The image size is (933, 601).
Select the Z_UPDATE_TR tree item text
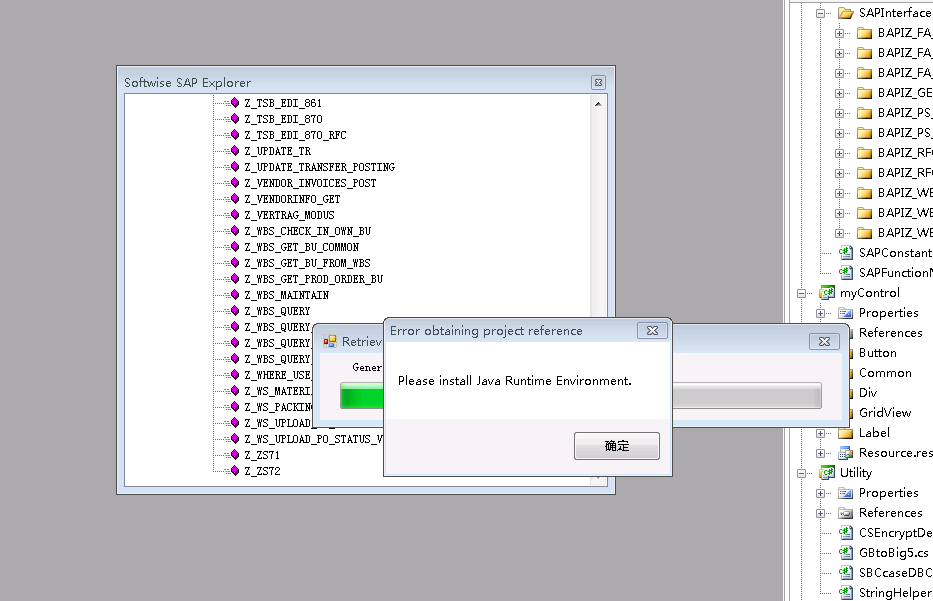(277, 151)
